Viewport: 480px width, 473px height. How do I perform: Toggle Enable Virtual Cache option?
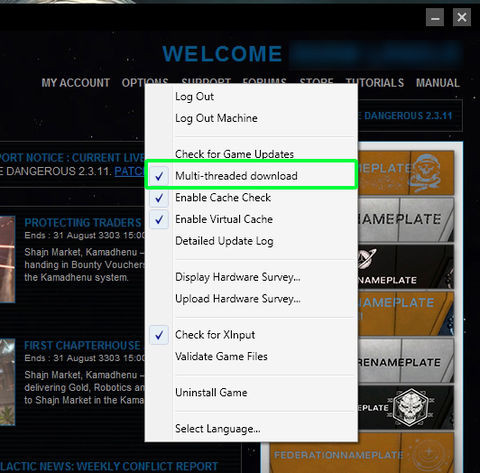click(251, 219)
